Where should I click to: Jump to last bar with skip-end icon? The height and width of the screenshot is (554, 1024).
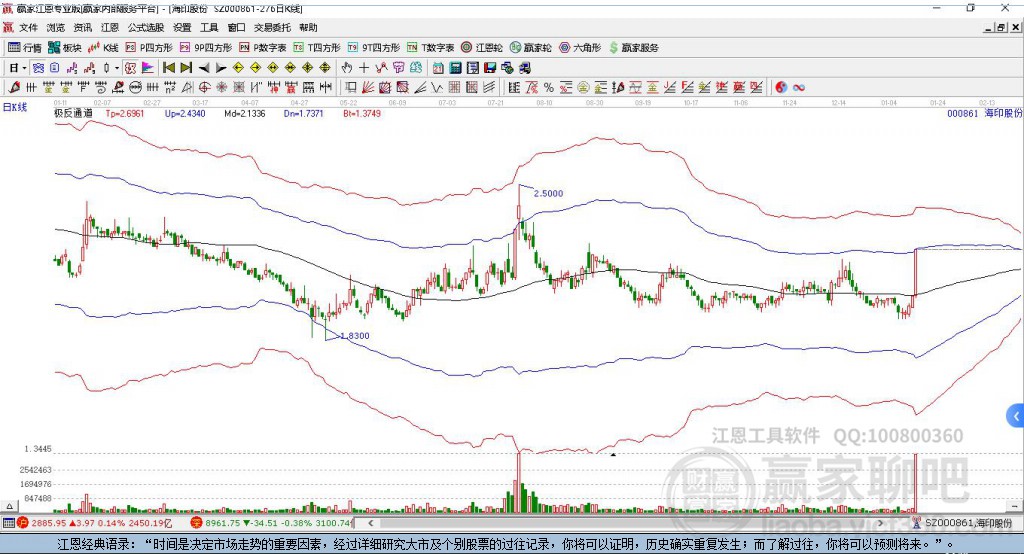pyautogui.click(x=186, y=68)
